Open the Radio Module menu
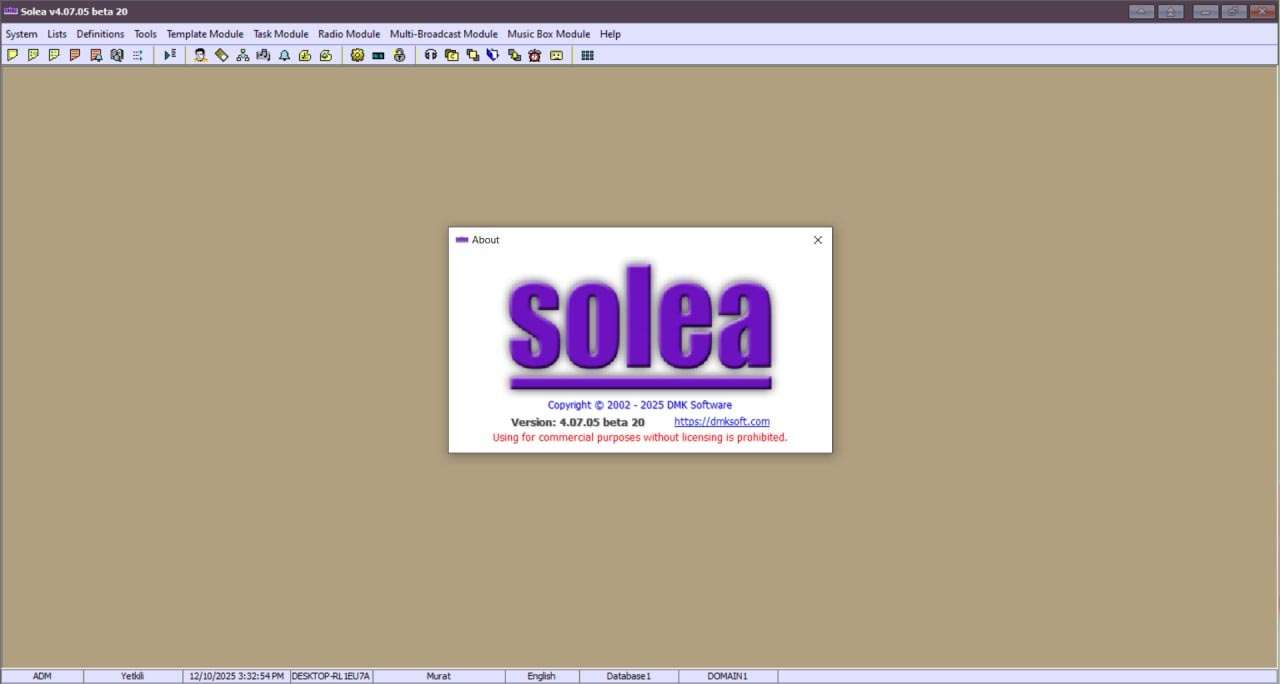This screenshot has width=1280, height=684. (x=349, y=34)
